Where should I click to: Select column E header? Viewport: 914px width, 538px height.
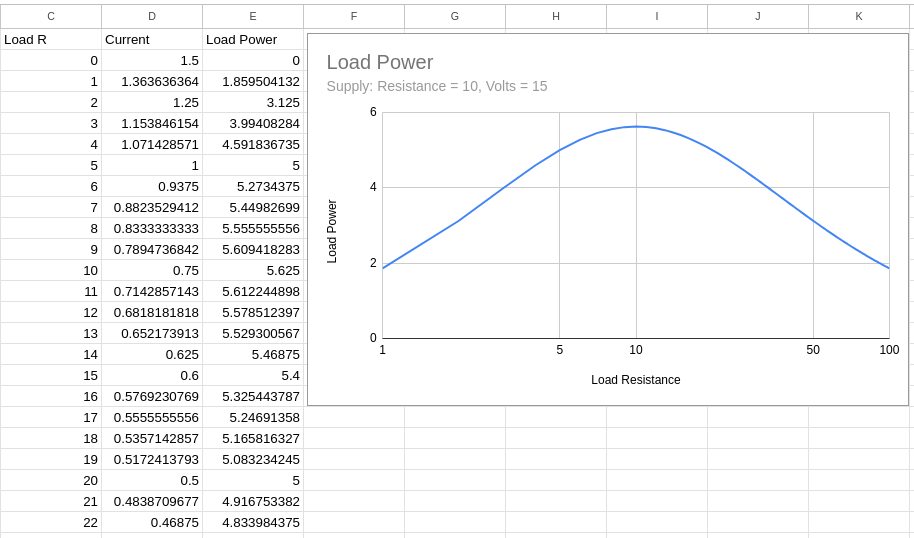(x=253, y=16)
